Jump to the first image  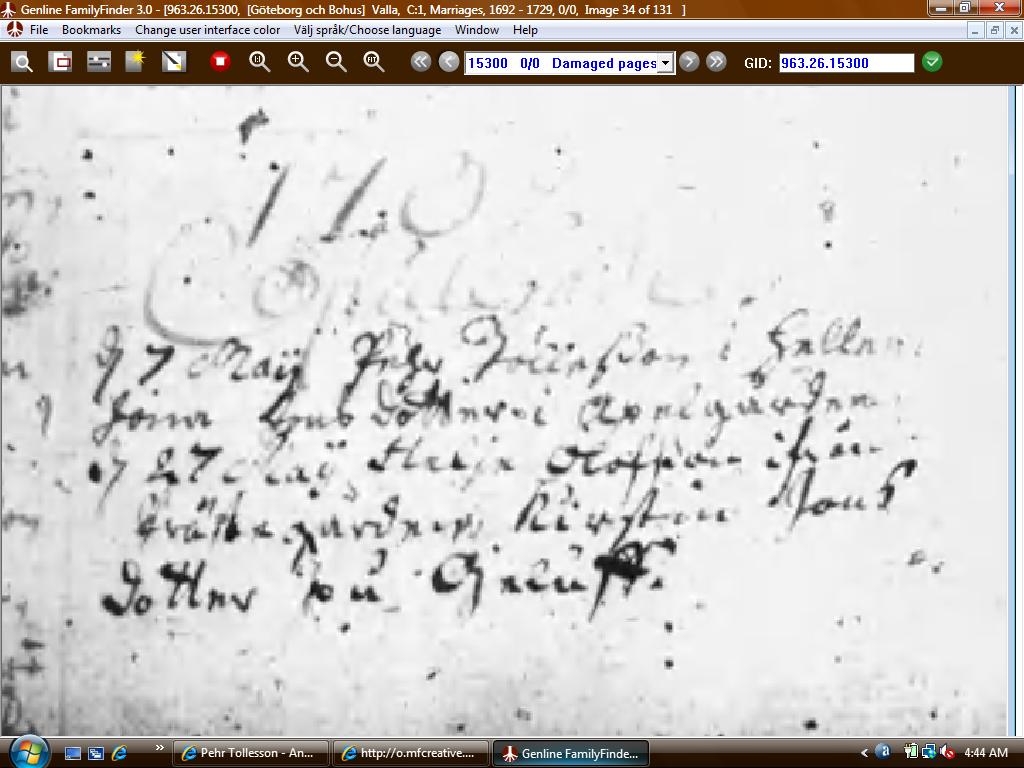click(421, 62)
